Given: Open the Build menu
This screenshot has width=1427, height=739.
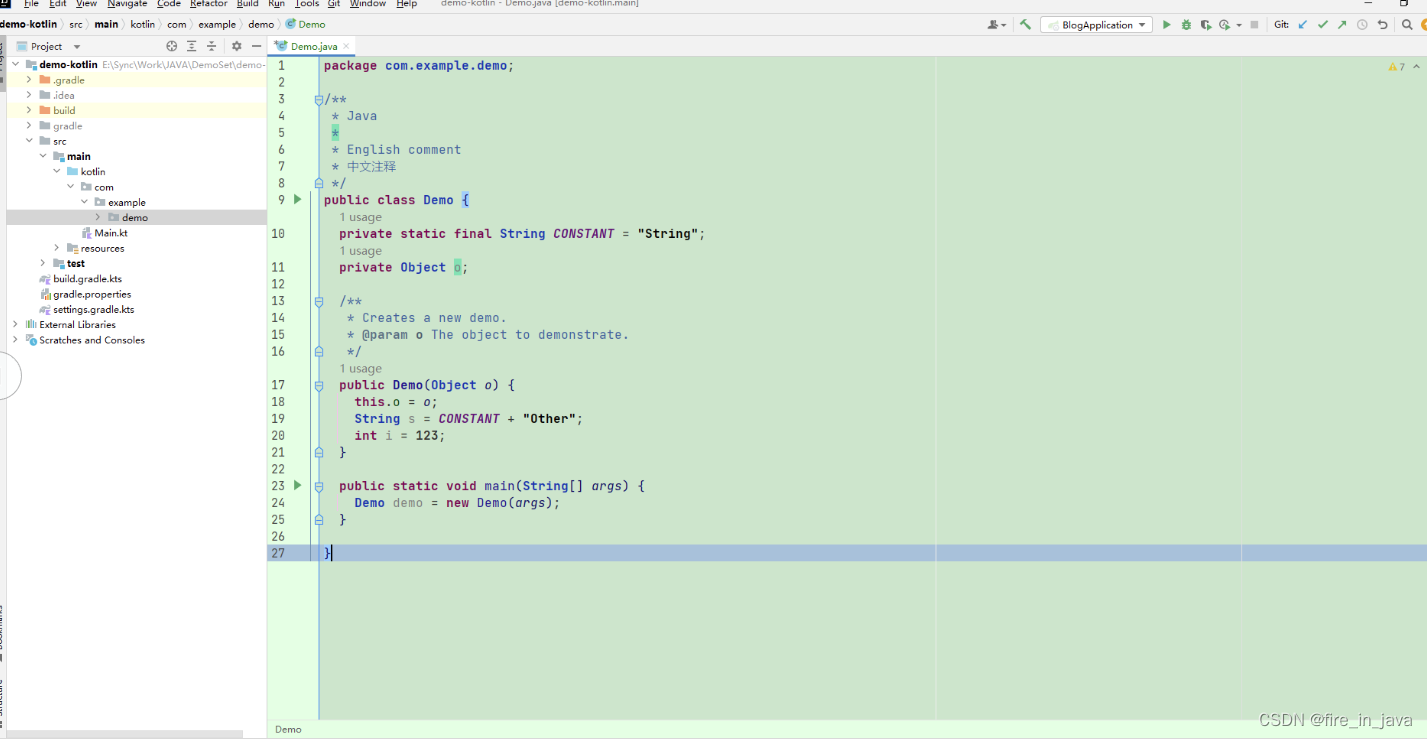Looking at the screenshot, I should (248, 4).
